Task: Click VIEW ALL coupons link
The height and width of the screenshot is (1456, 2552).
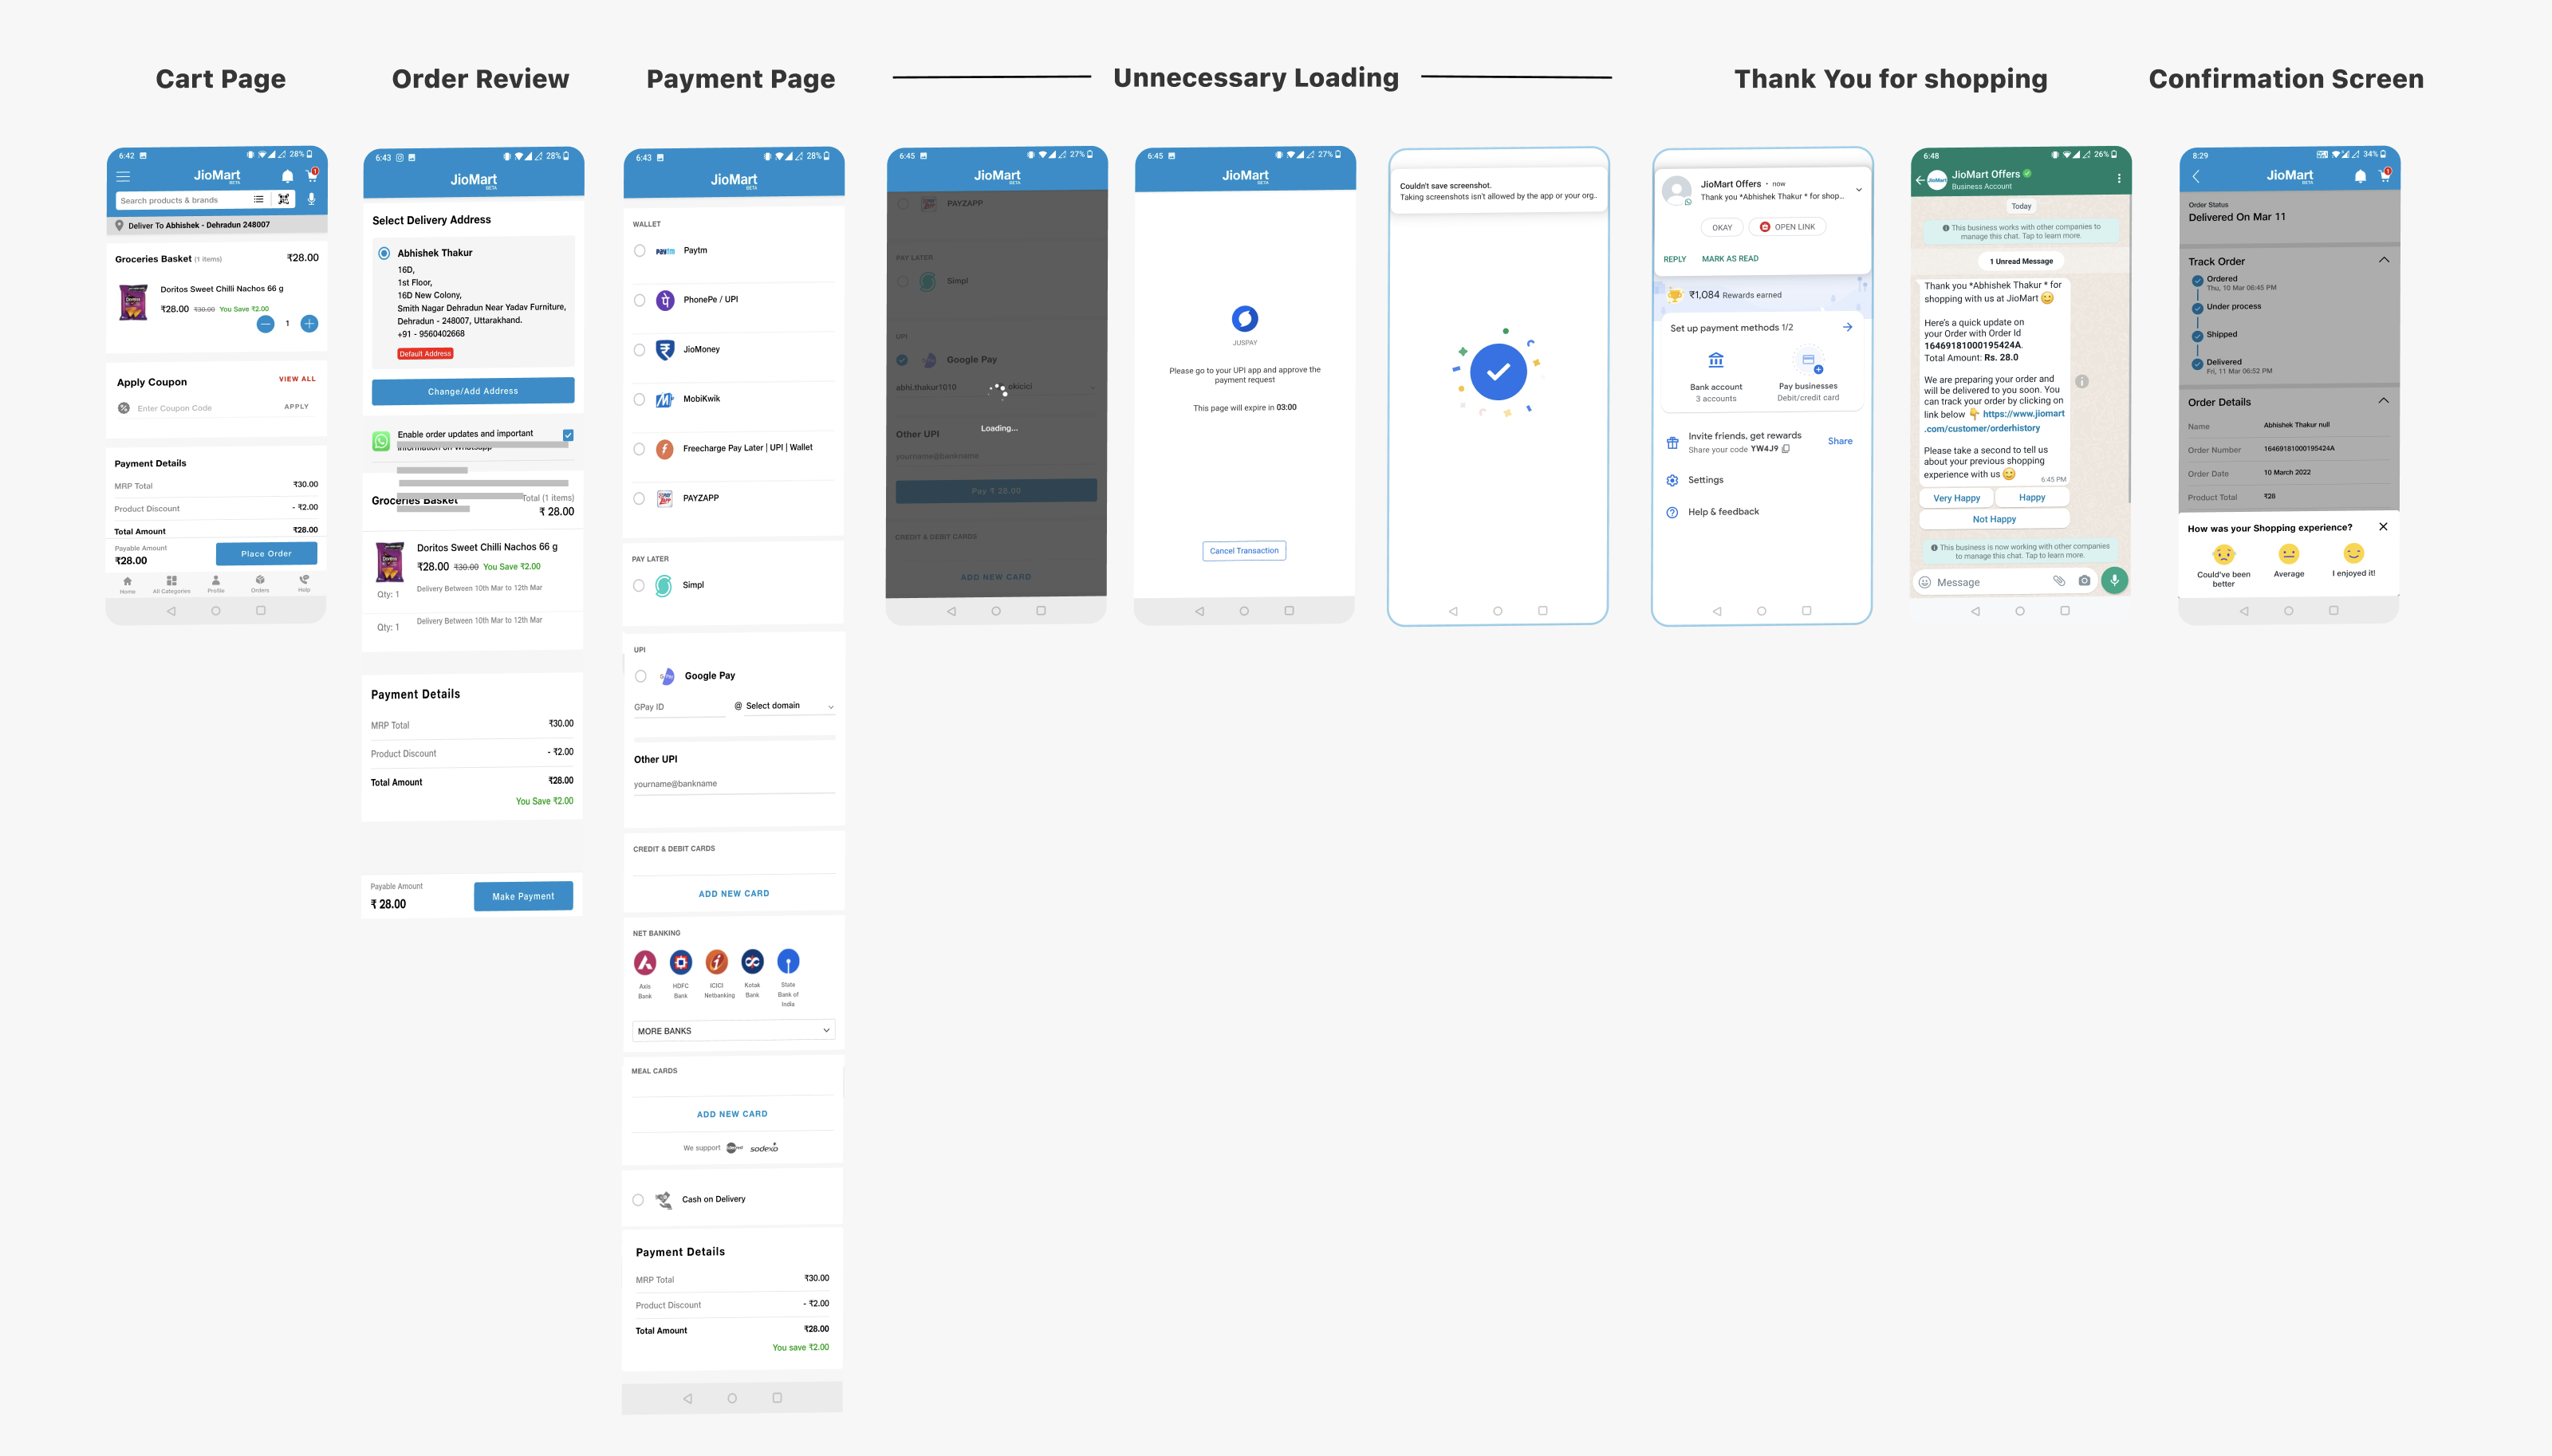Action: tap(297, 379)
